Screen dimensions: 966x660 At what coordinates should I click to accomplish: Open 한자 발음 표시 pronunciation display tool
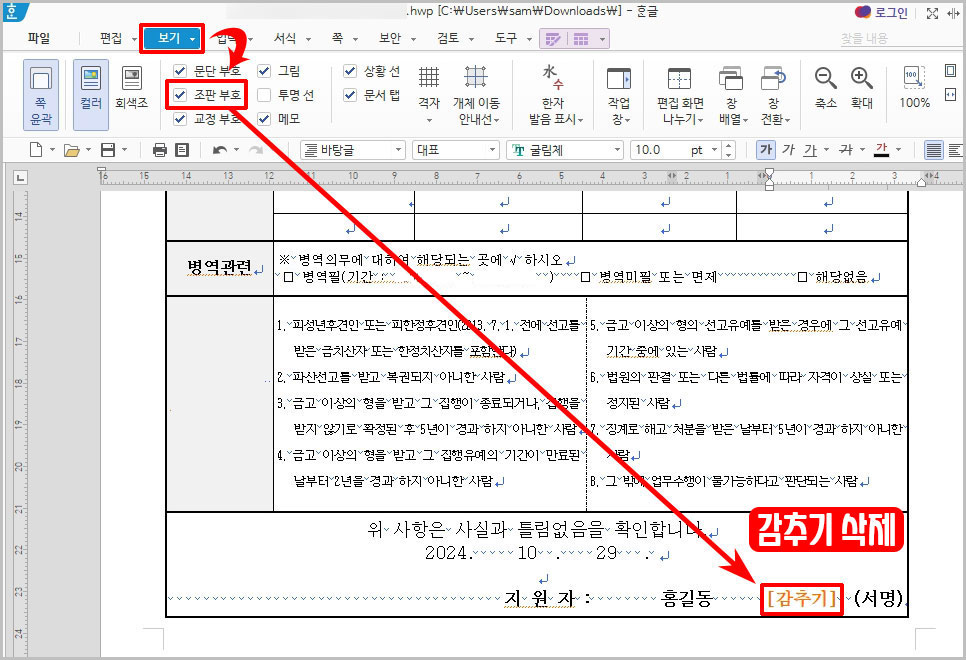553,90
